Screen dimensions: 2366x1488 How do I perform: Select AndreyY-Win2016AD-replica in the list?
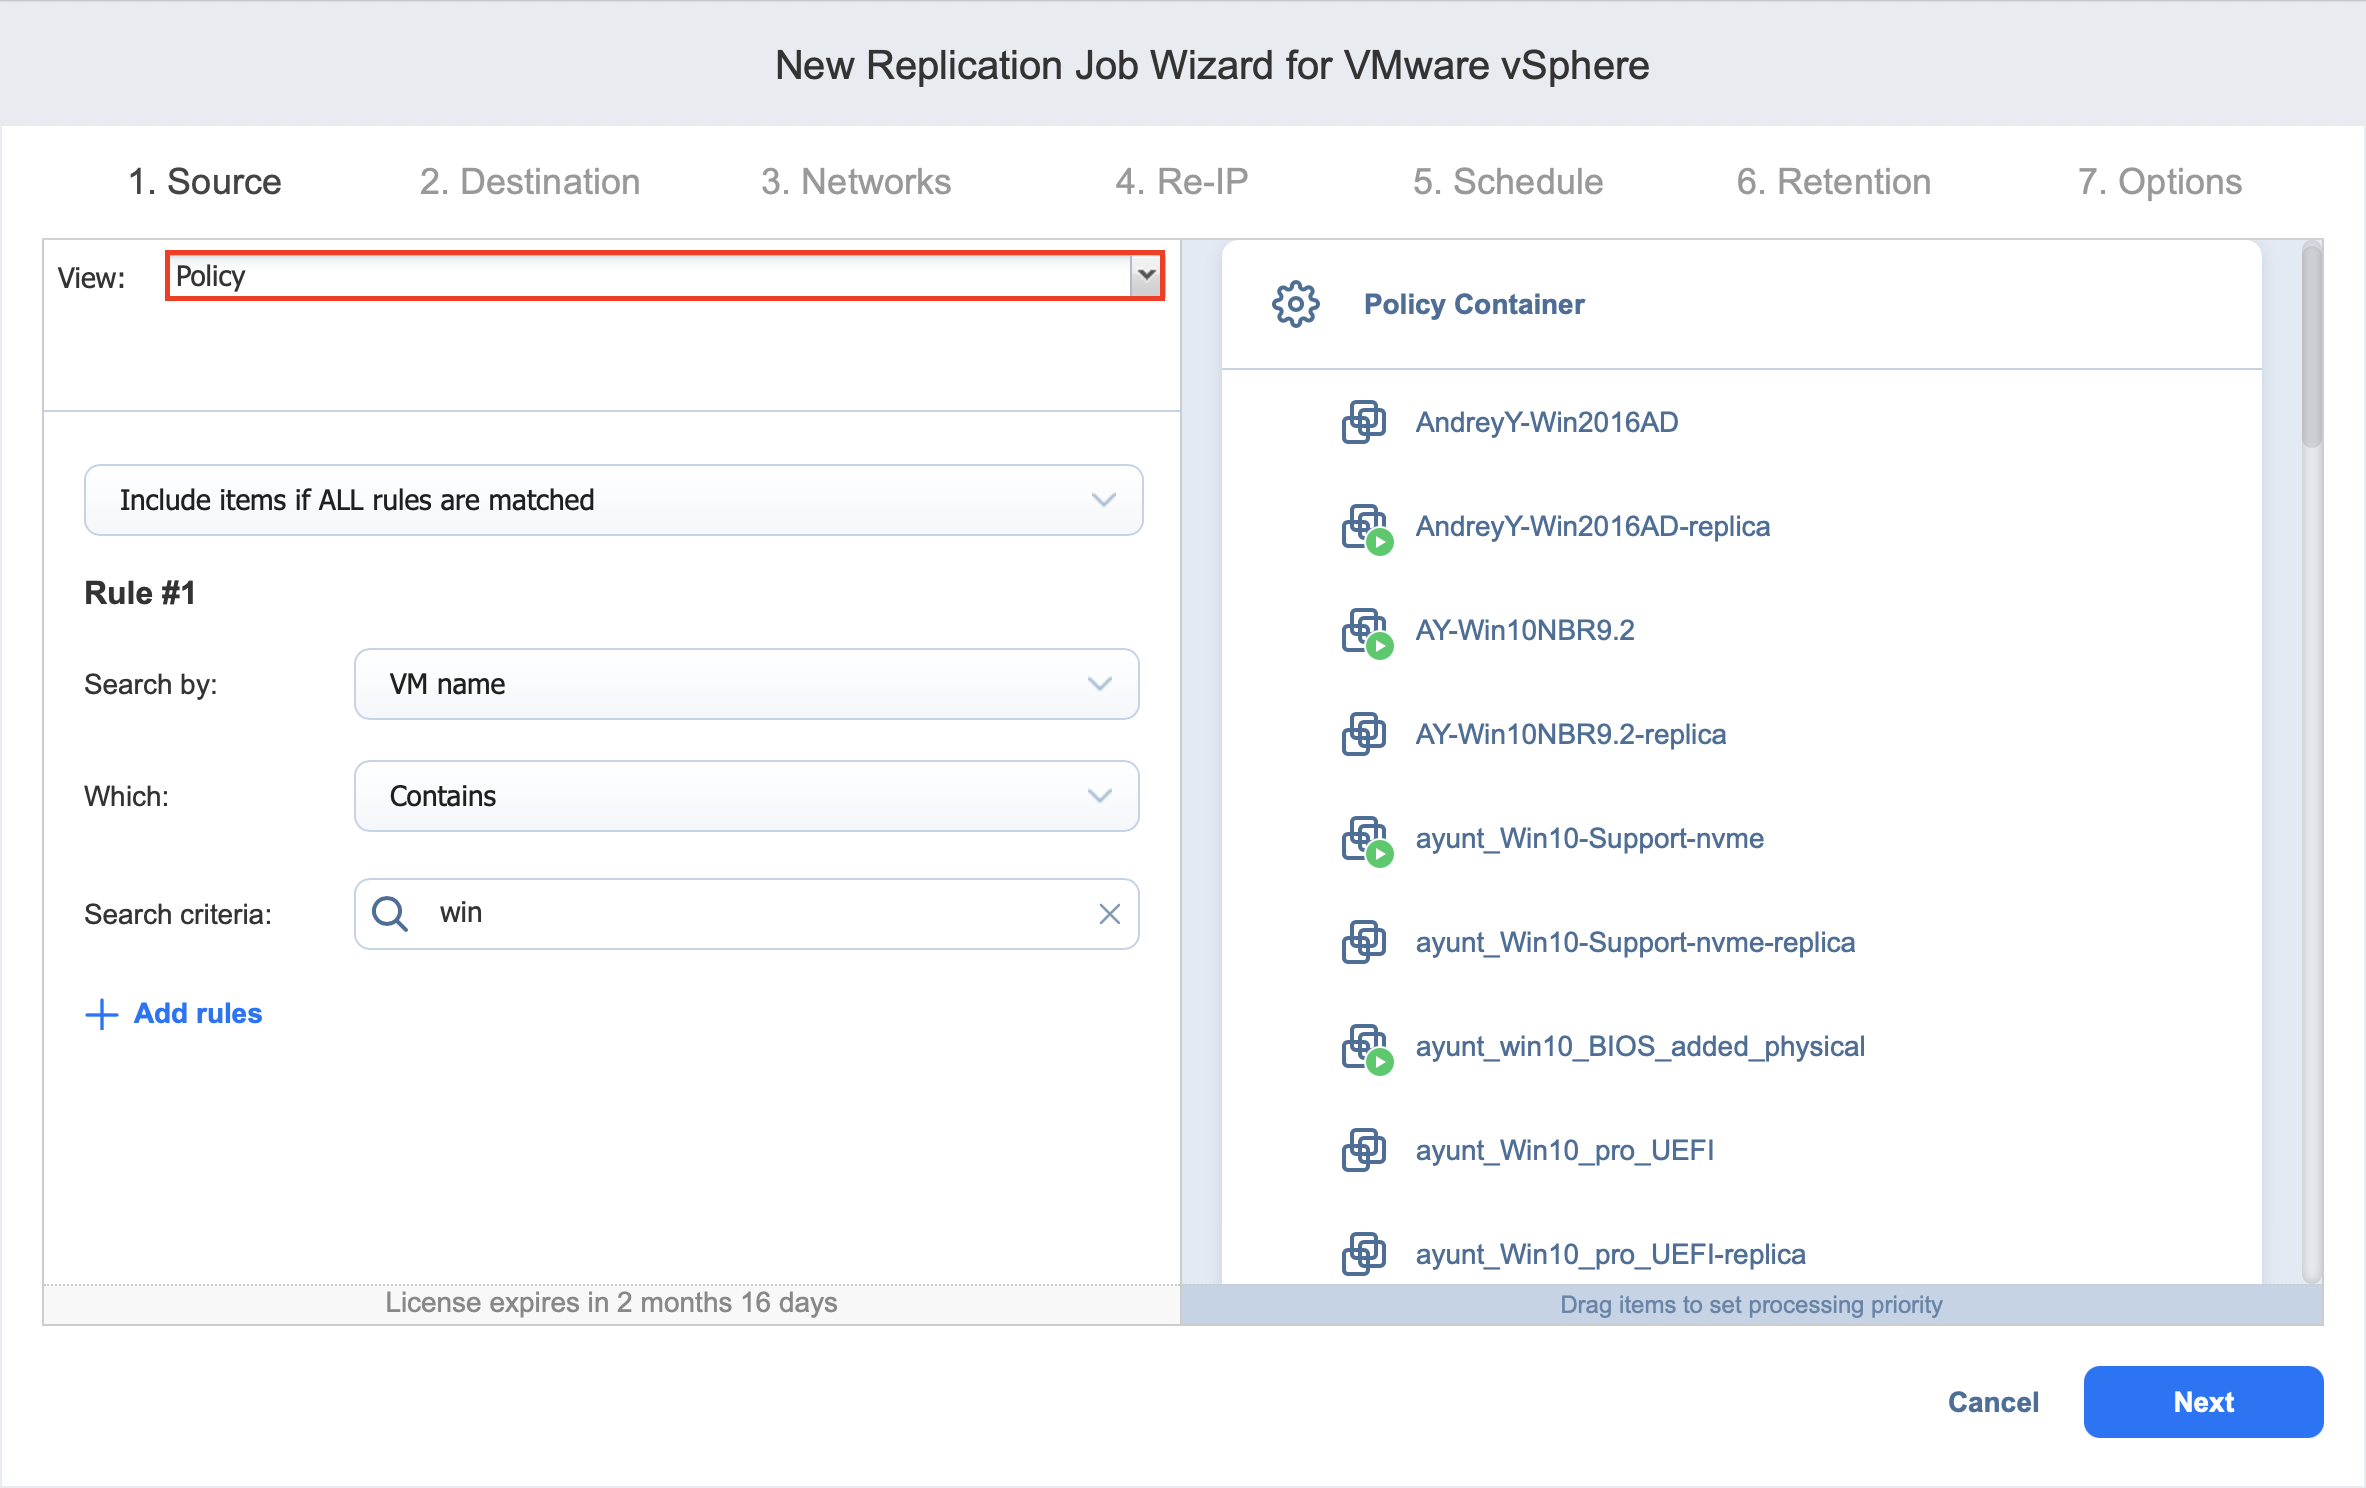coord(1593,526)
